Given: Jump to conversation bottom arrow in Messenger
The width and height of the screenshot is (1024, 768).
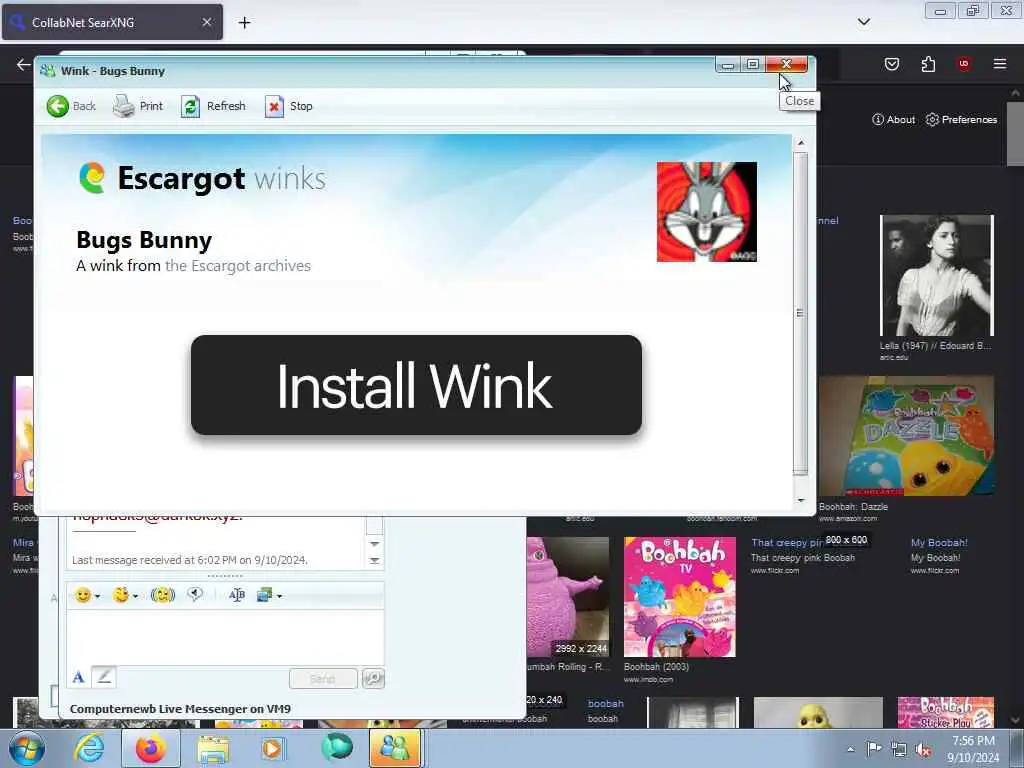Looking at the screenshot, I should point(374,560).
